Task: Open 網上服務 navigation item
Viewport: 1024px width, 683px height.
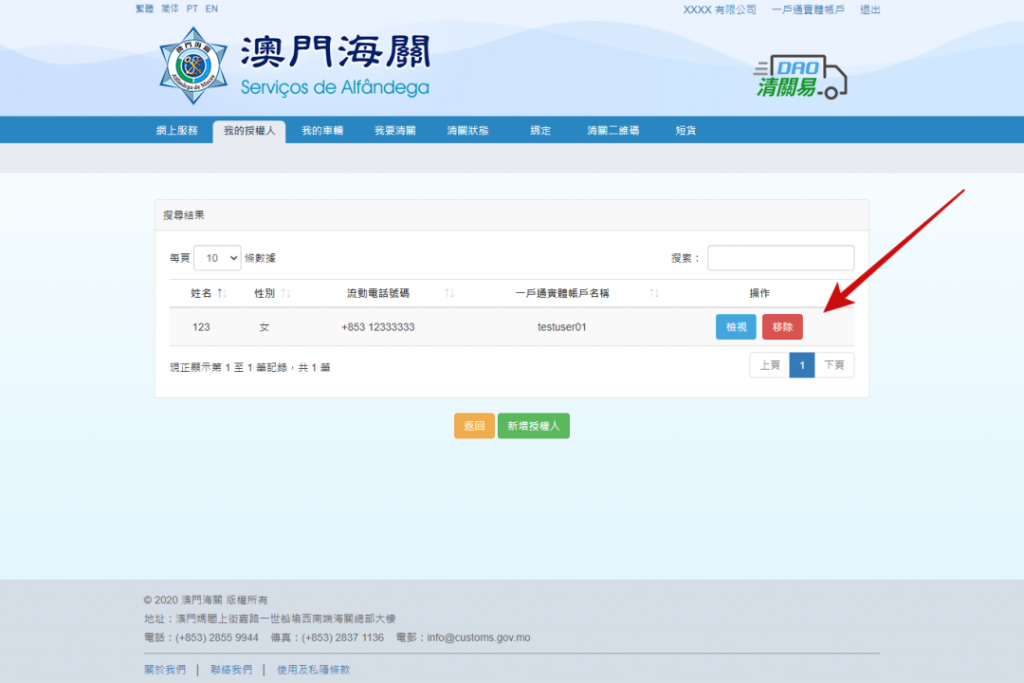Action: [x=177, y=131]
